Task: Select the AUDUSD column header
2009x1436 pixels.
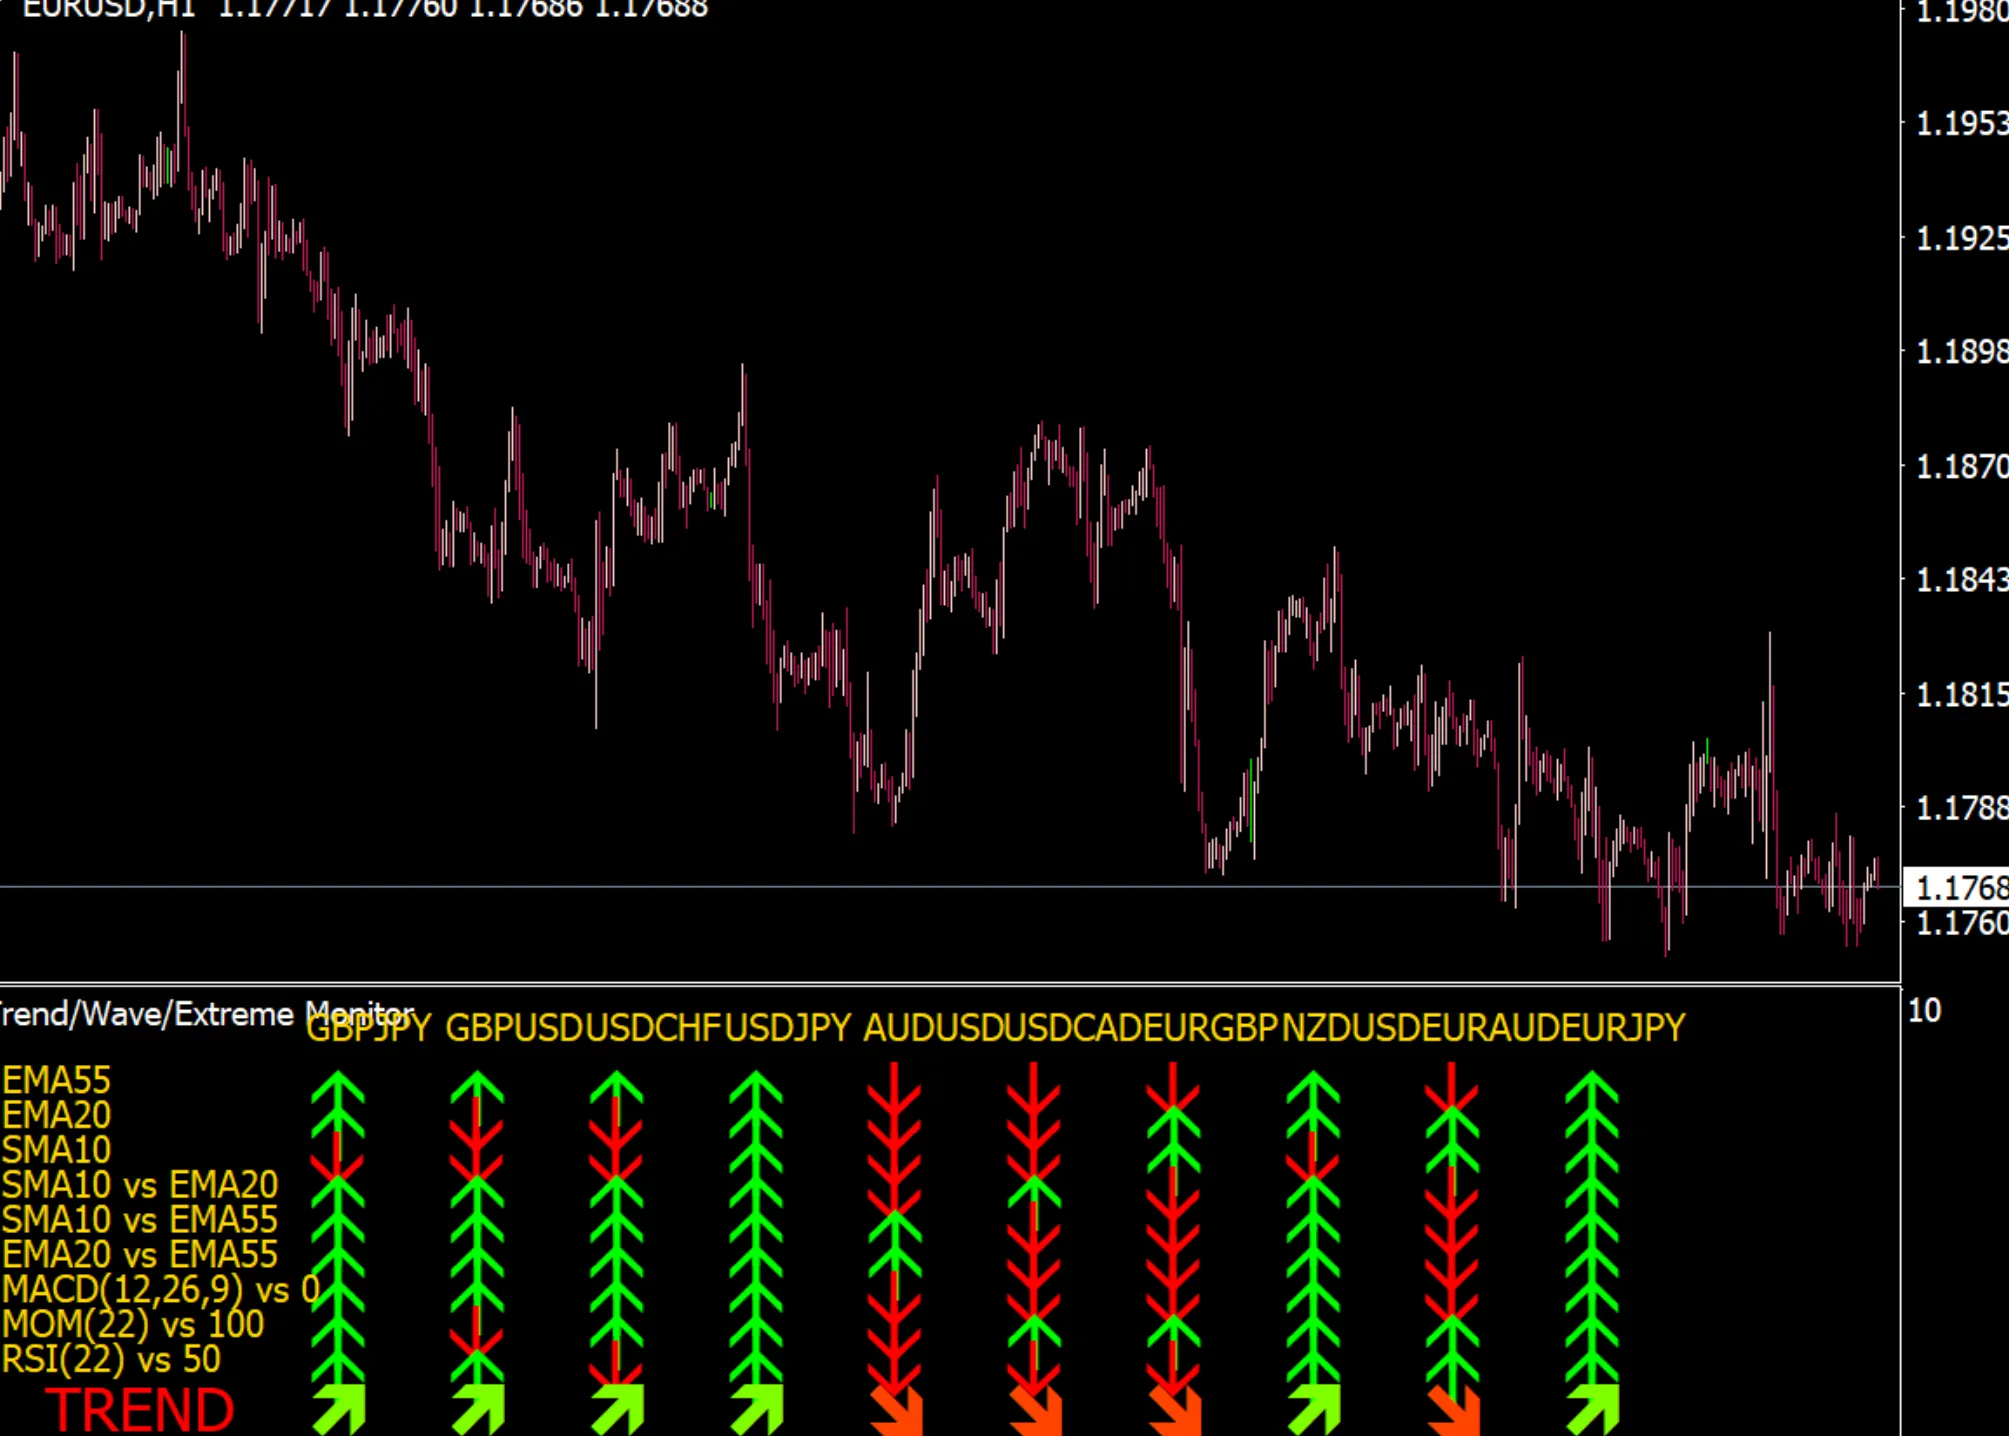Action: tap(933, 1027)
